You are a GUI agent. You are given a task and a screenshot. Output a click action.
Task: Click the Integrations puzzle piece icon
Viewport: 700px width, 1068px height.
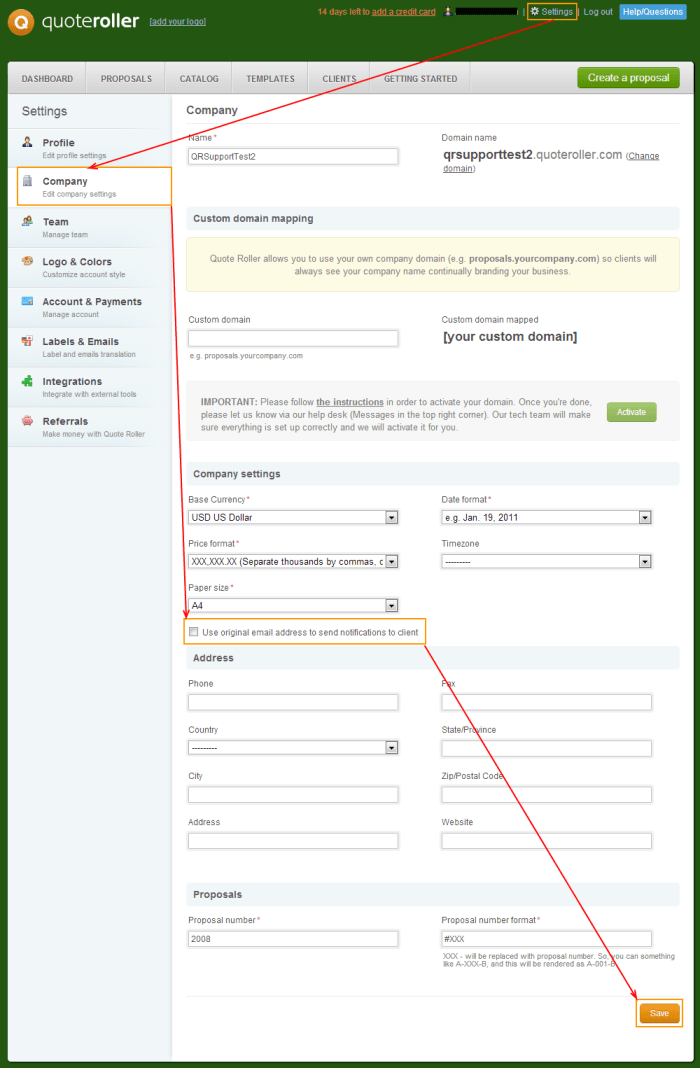[27, 381]
